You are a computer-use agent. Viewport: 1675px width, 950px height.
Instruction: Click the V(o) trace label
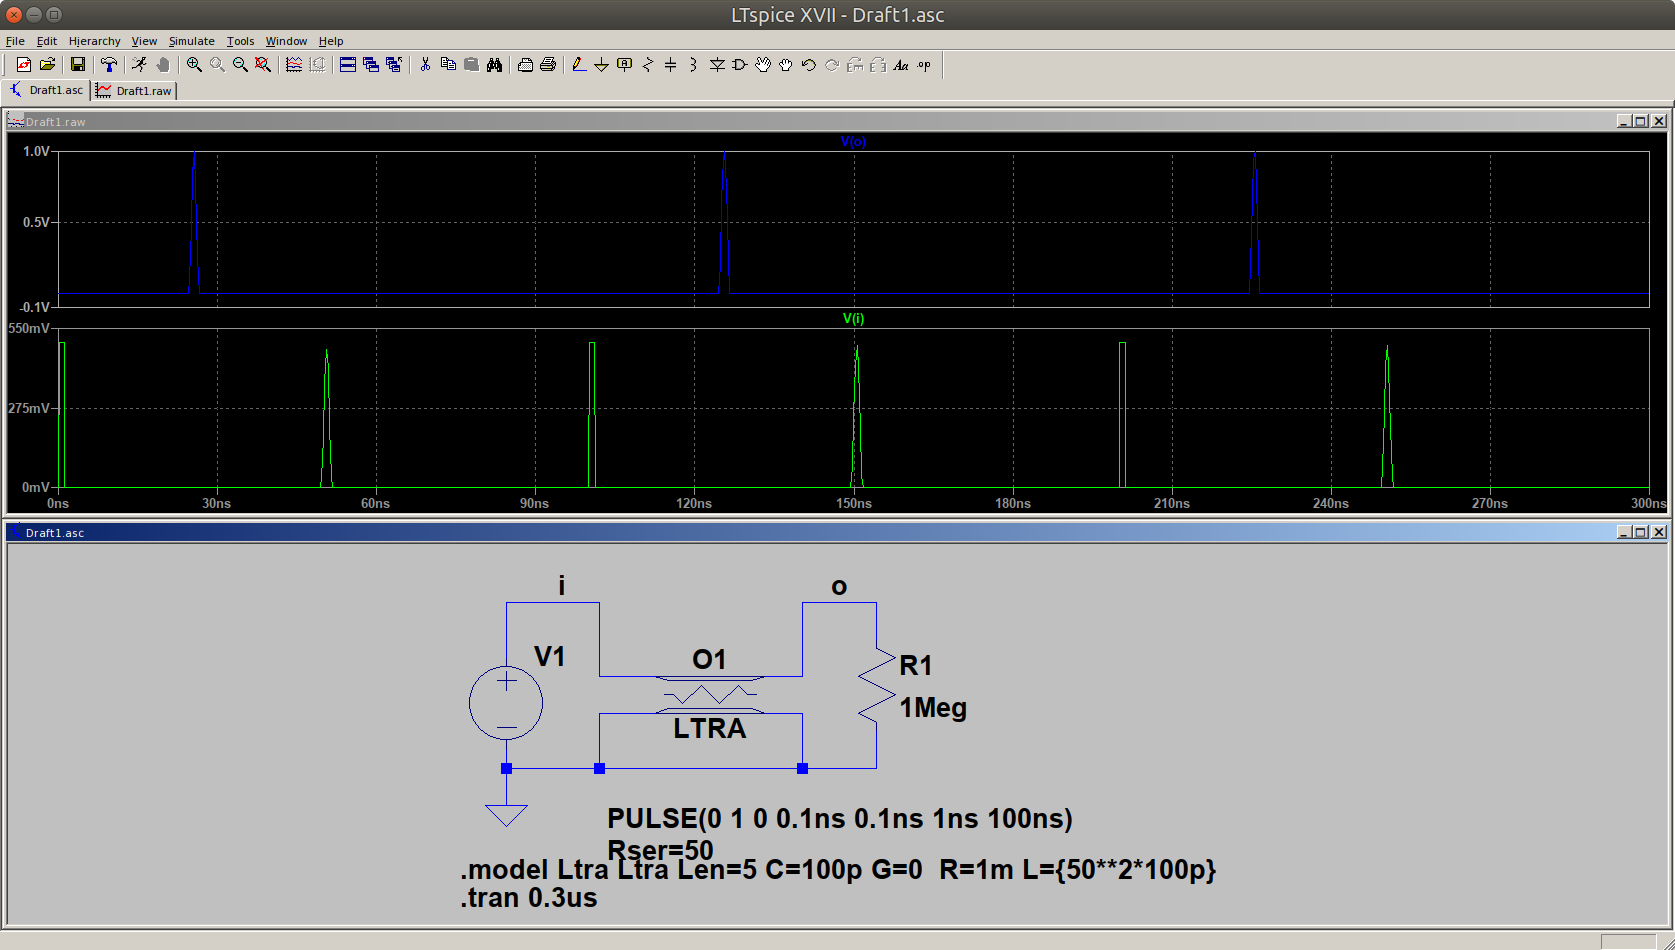pyautogui.click(x=853, y=142)
